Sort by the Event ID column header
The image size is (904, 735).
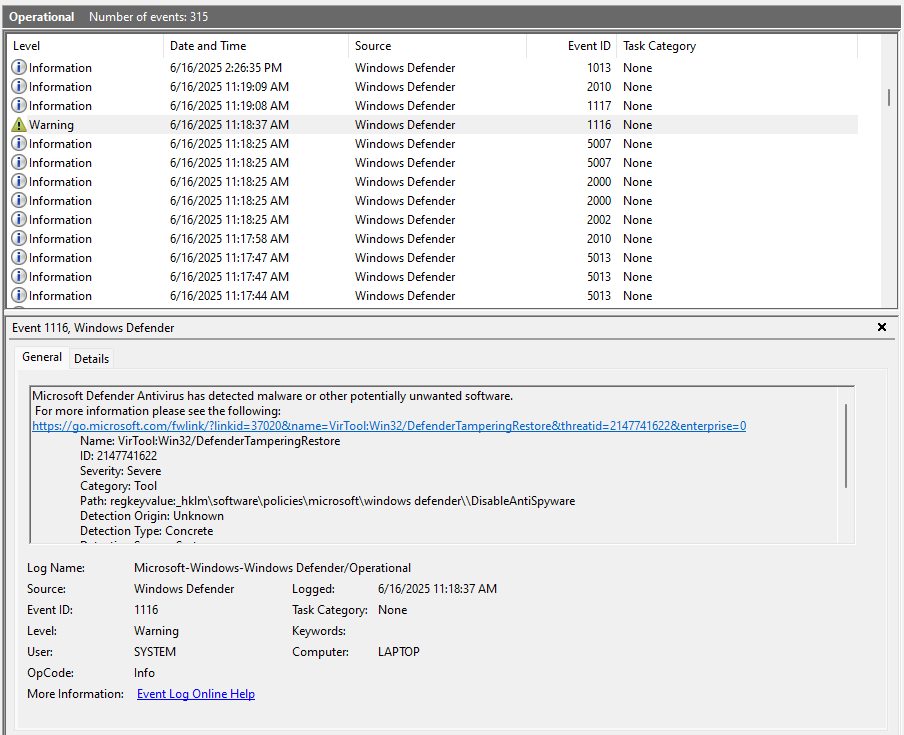[x=572, y=46]
